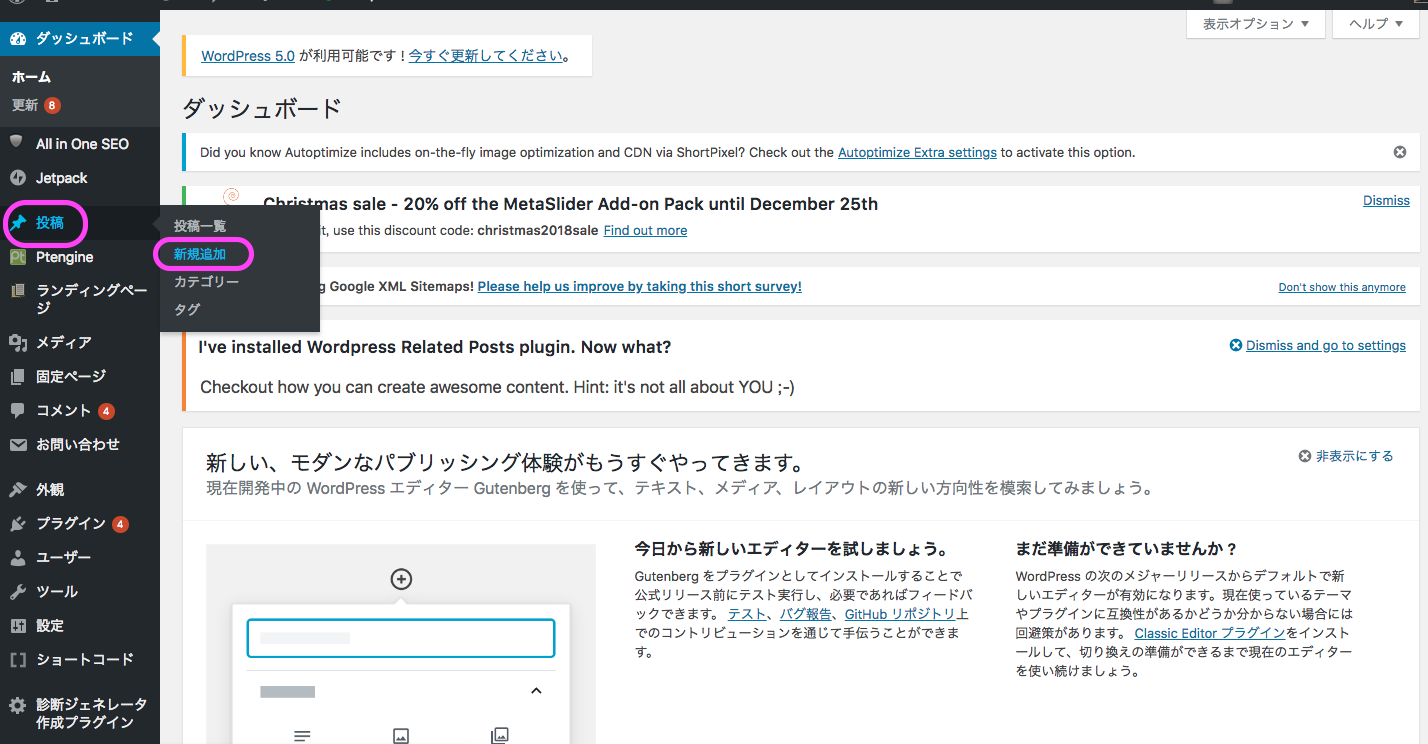Viewport: 1428px width, 744px height.
Task: Click the 外観 paintbrush icon
Action: [x=17, y=490]
